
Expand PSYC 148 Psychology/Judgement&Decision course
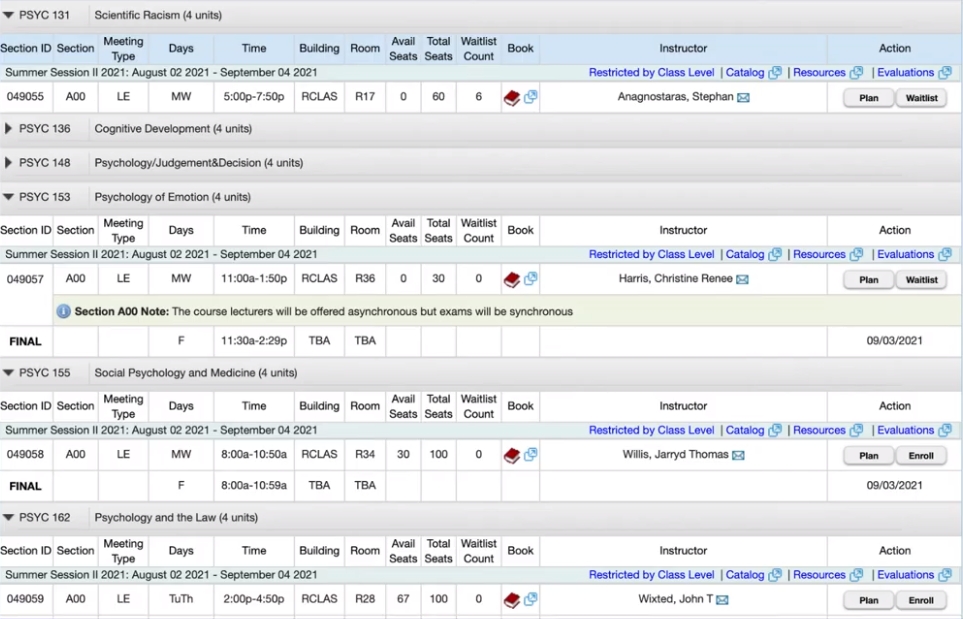(x=8, y=163)
